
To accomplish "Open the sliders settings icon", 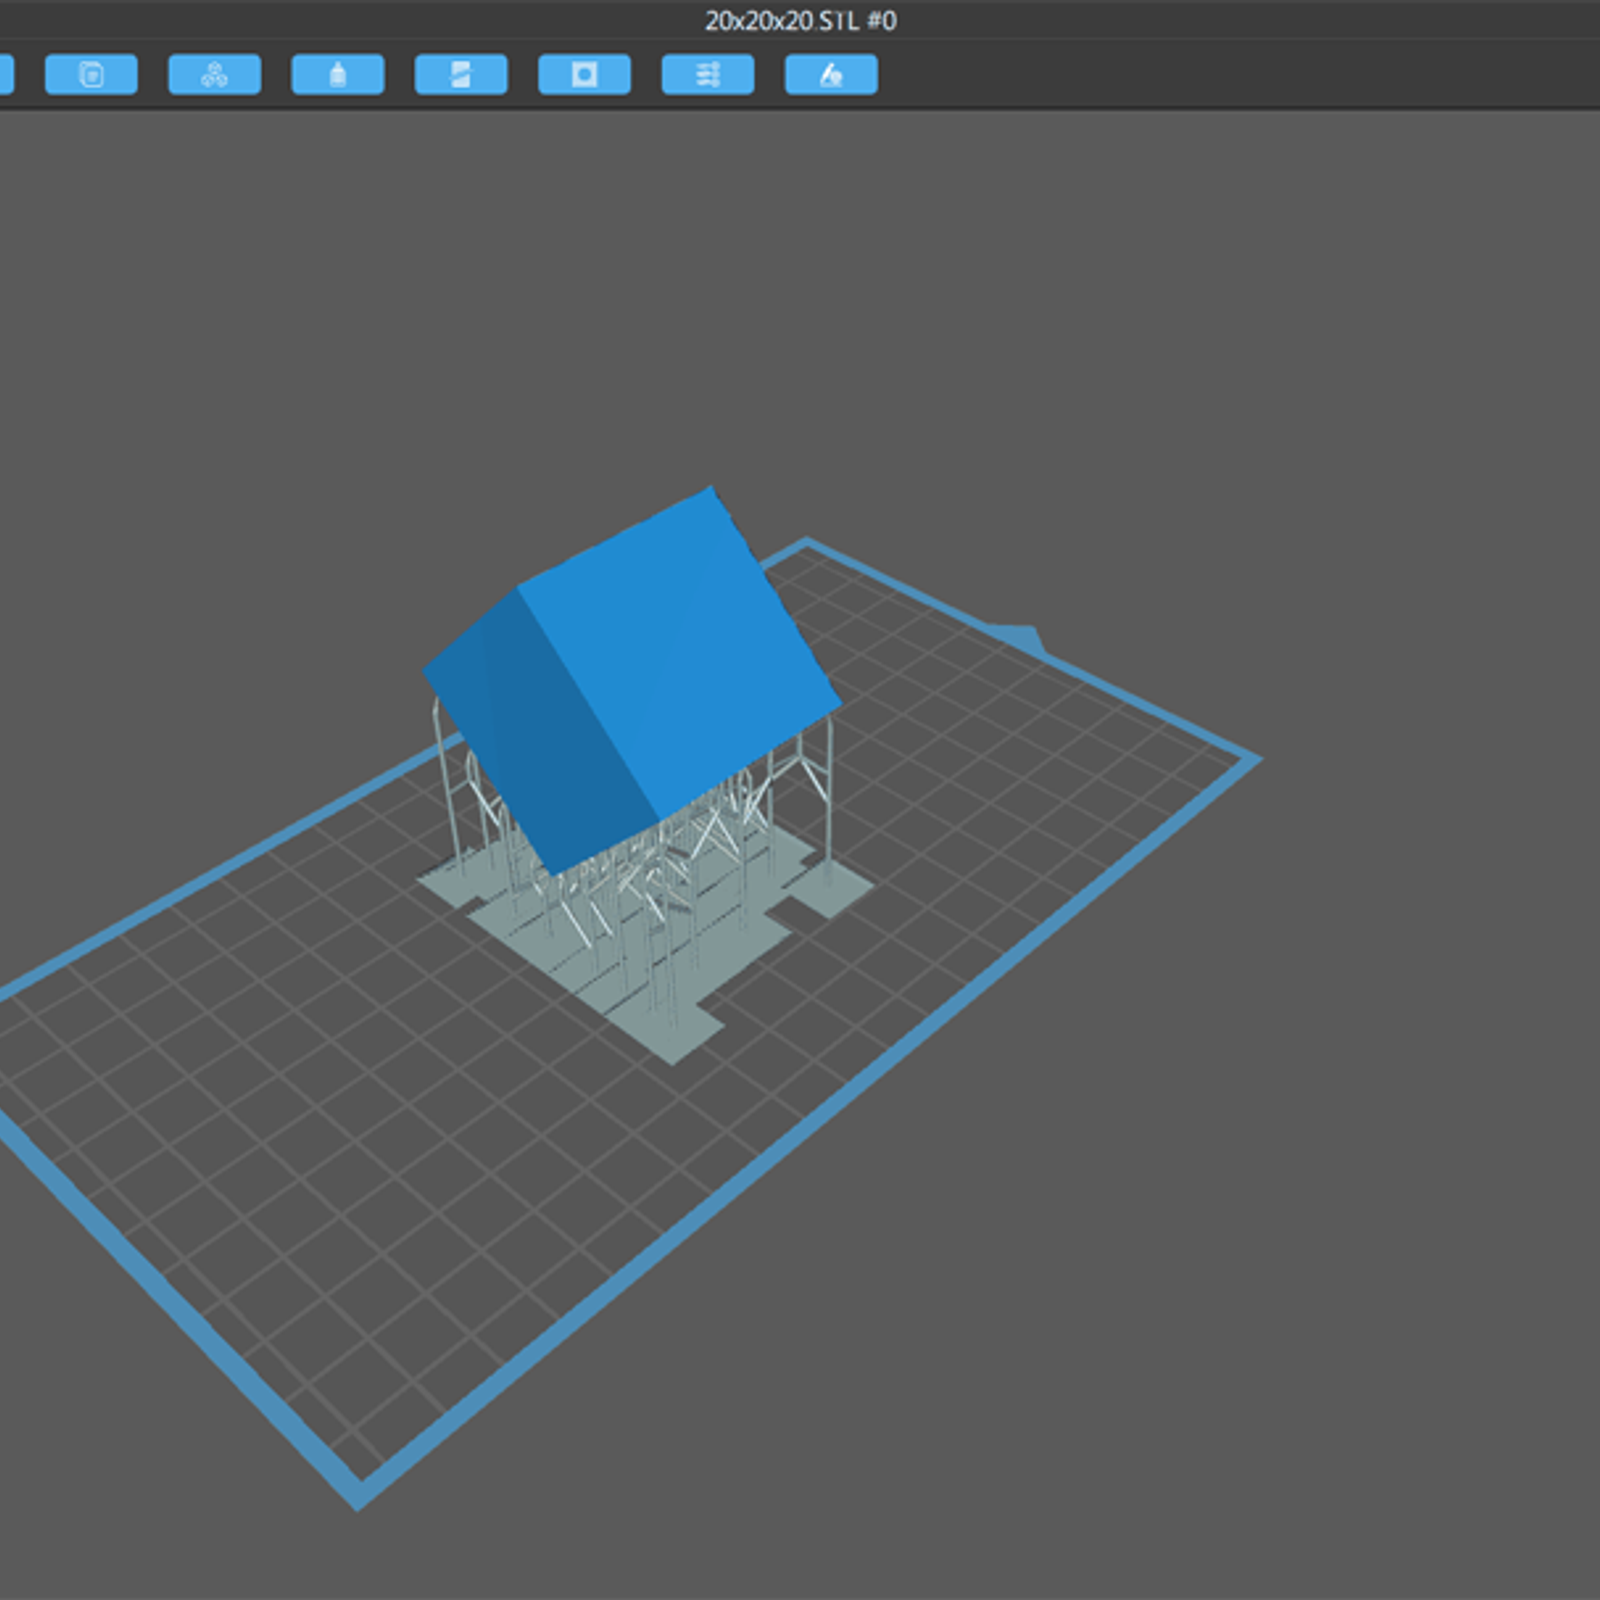I will click(x=707, y=75).
